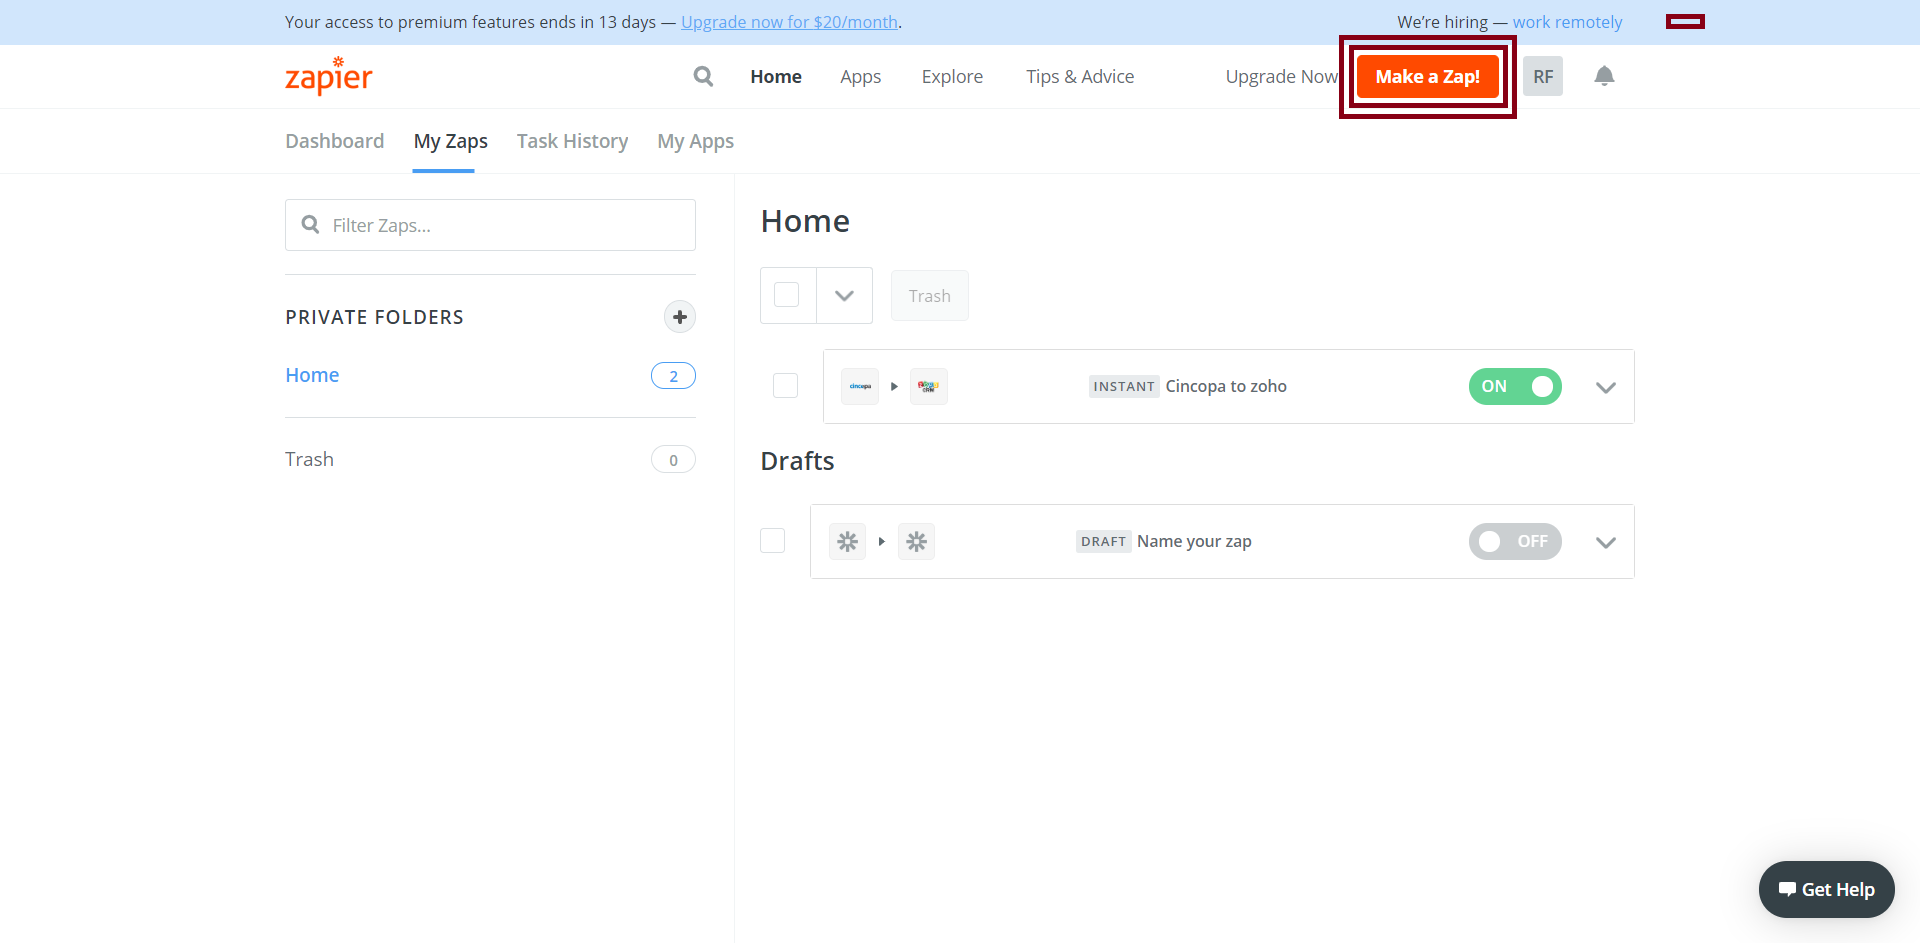Switch to the Task History tab
Image resolution: width=1920 pixels, height=943 pixels.
(x=572, y=141)
